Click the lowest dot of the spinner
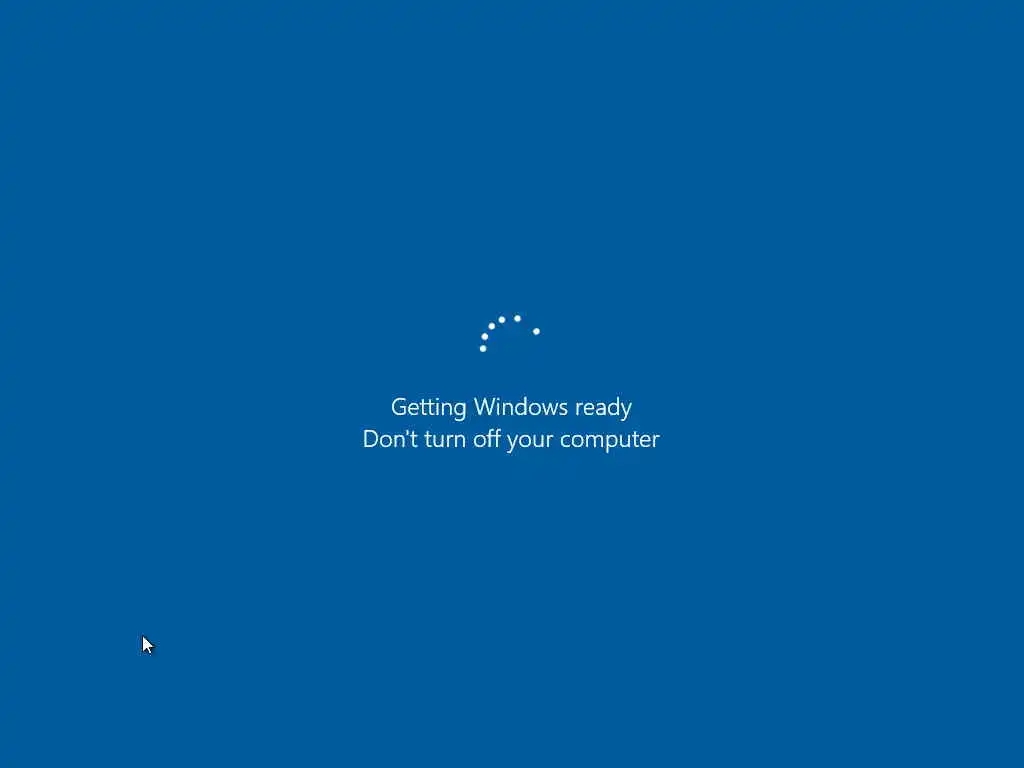This screenshot has height=768, width=1024. click(x=483, y=348)
